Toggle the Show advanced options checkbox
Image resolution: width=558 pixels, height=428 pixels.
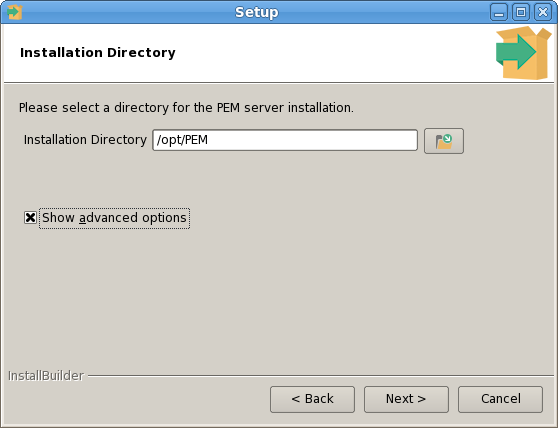30,217
